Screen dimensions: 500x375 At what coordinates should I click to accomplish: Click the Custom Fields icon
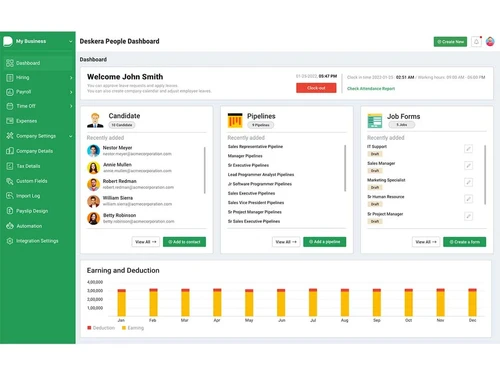[x=10, y=181]
